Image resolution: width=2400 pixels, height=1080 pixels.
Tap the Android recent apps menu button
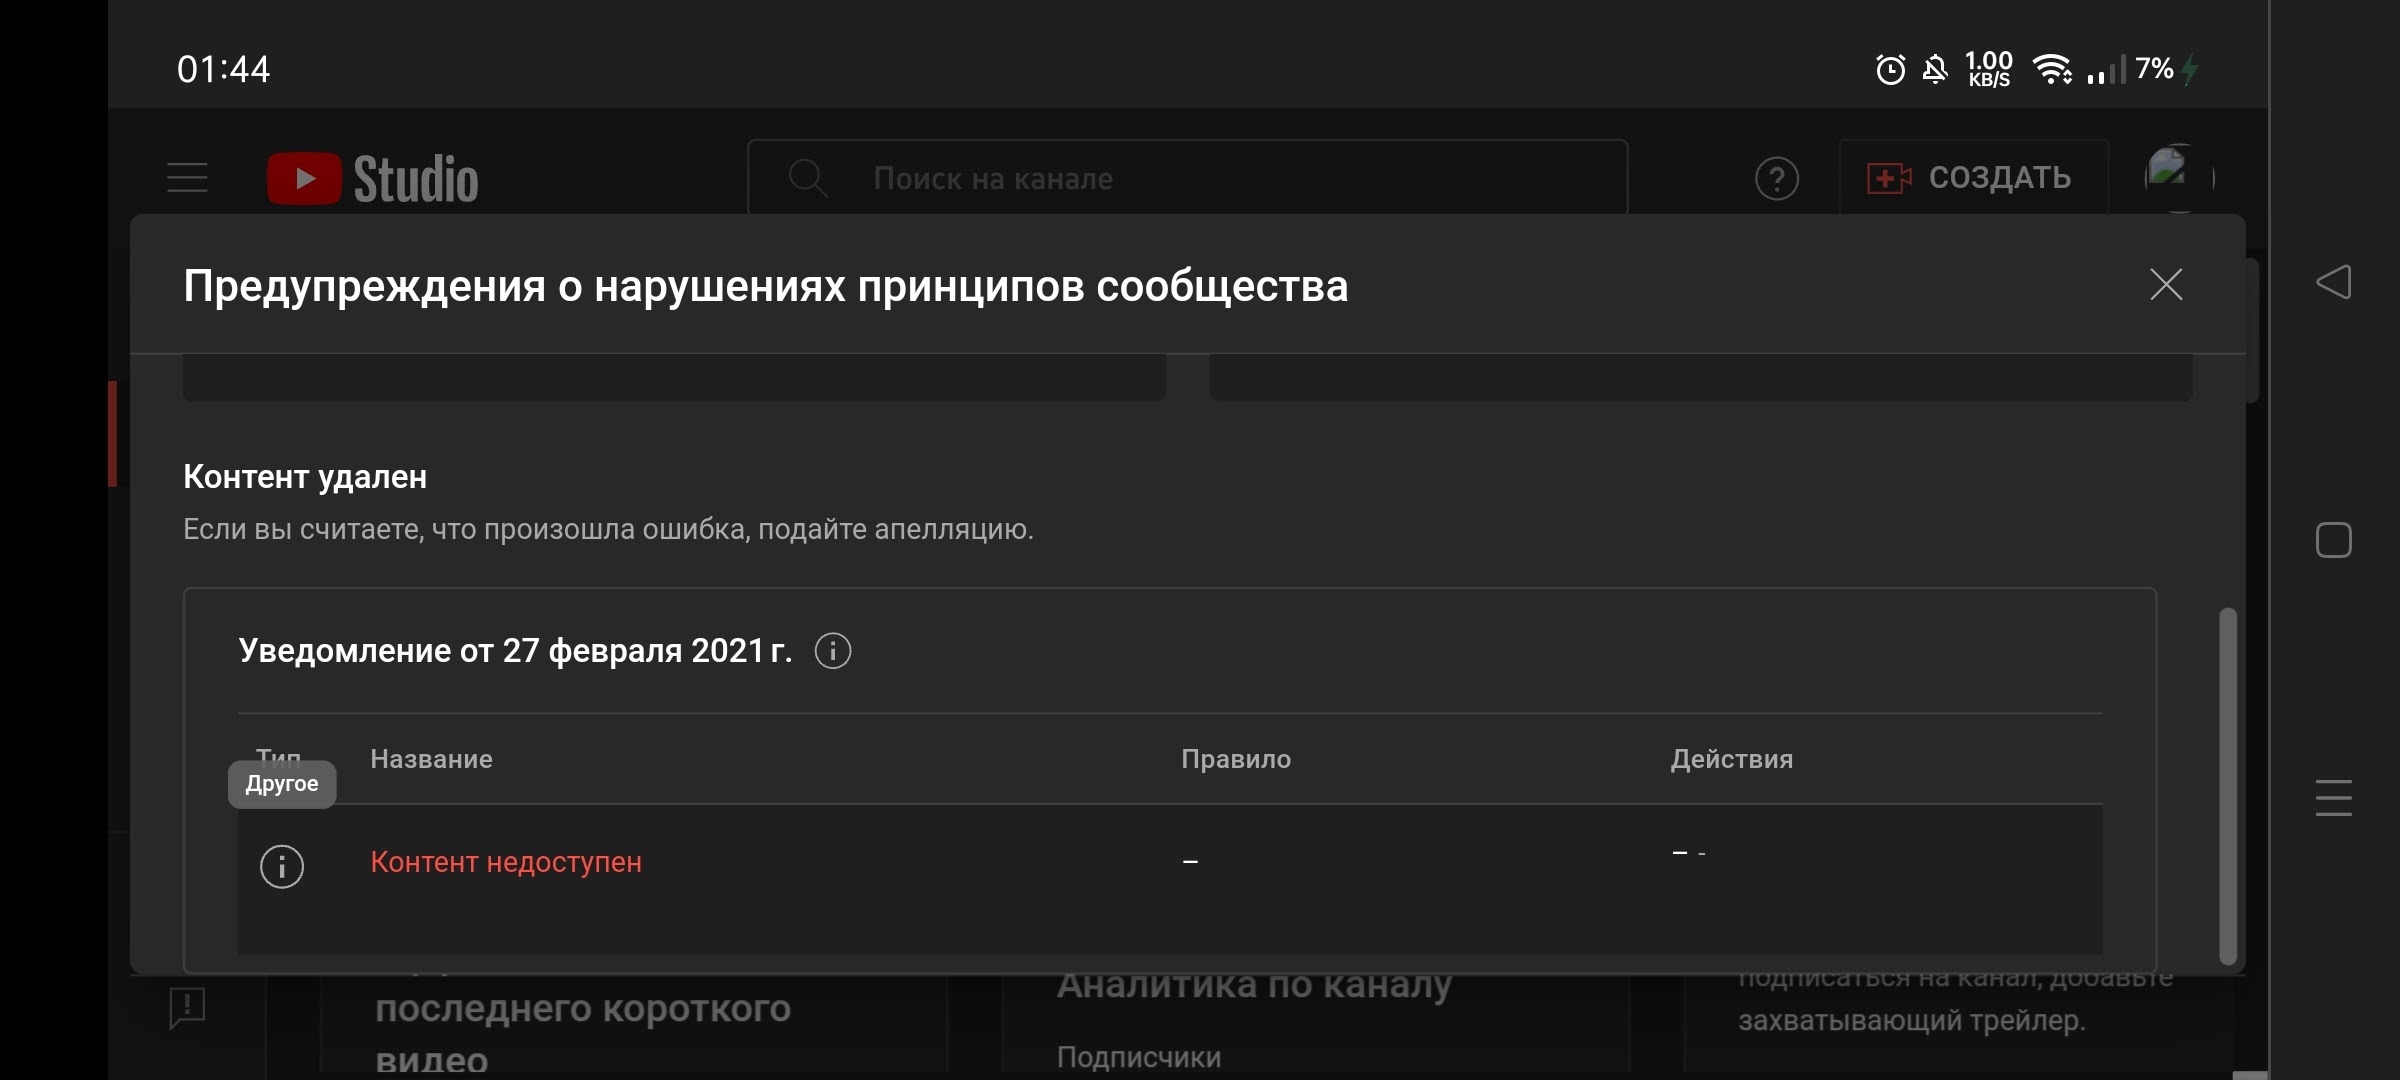(2333, 798)
